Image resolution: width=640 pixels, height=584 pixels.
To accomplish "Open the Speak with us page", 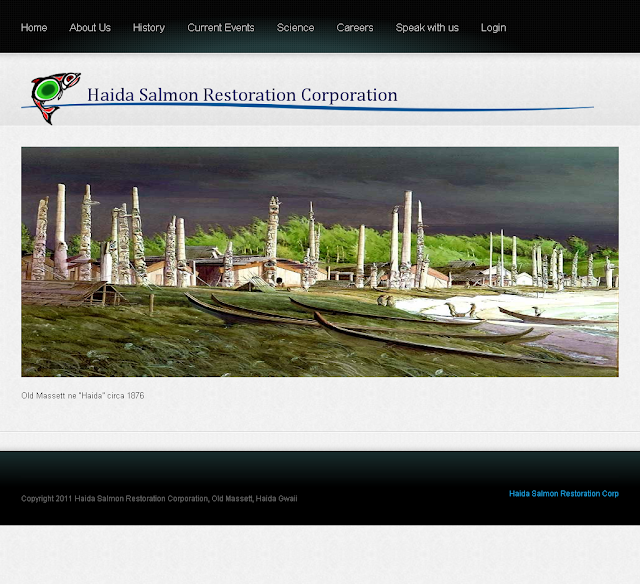I will coord(427,28).
